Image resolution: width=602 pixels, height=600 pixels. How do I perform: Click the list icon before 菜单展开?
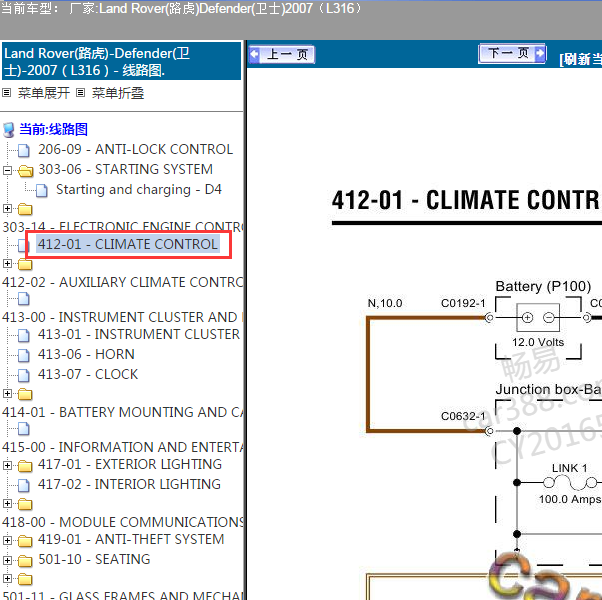pyautogui.click(x=7, y=93)
